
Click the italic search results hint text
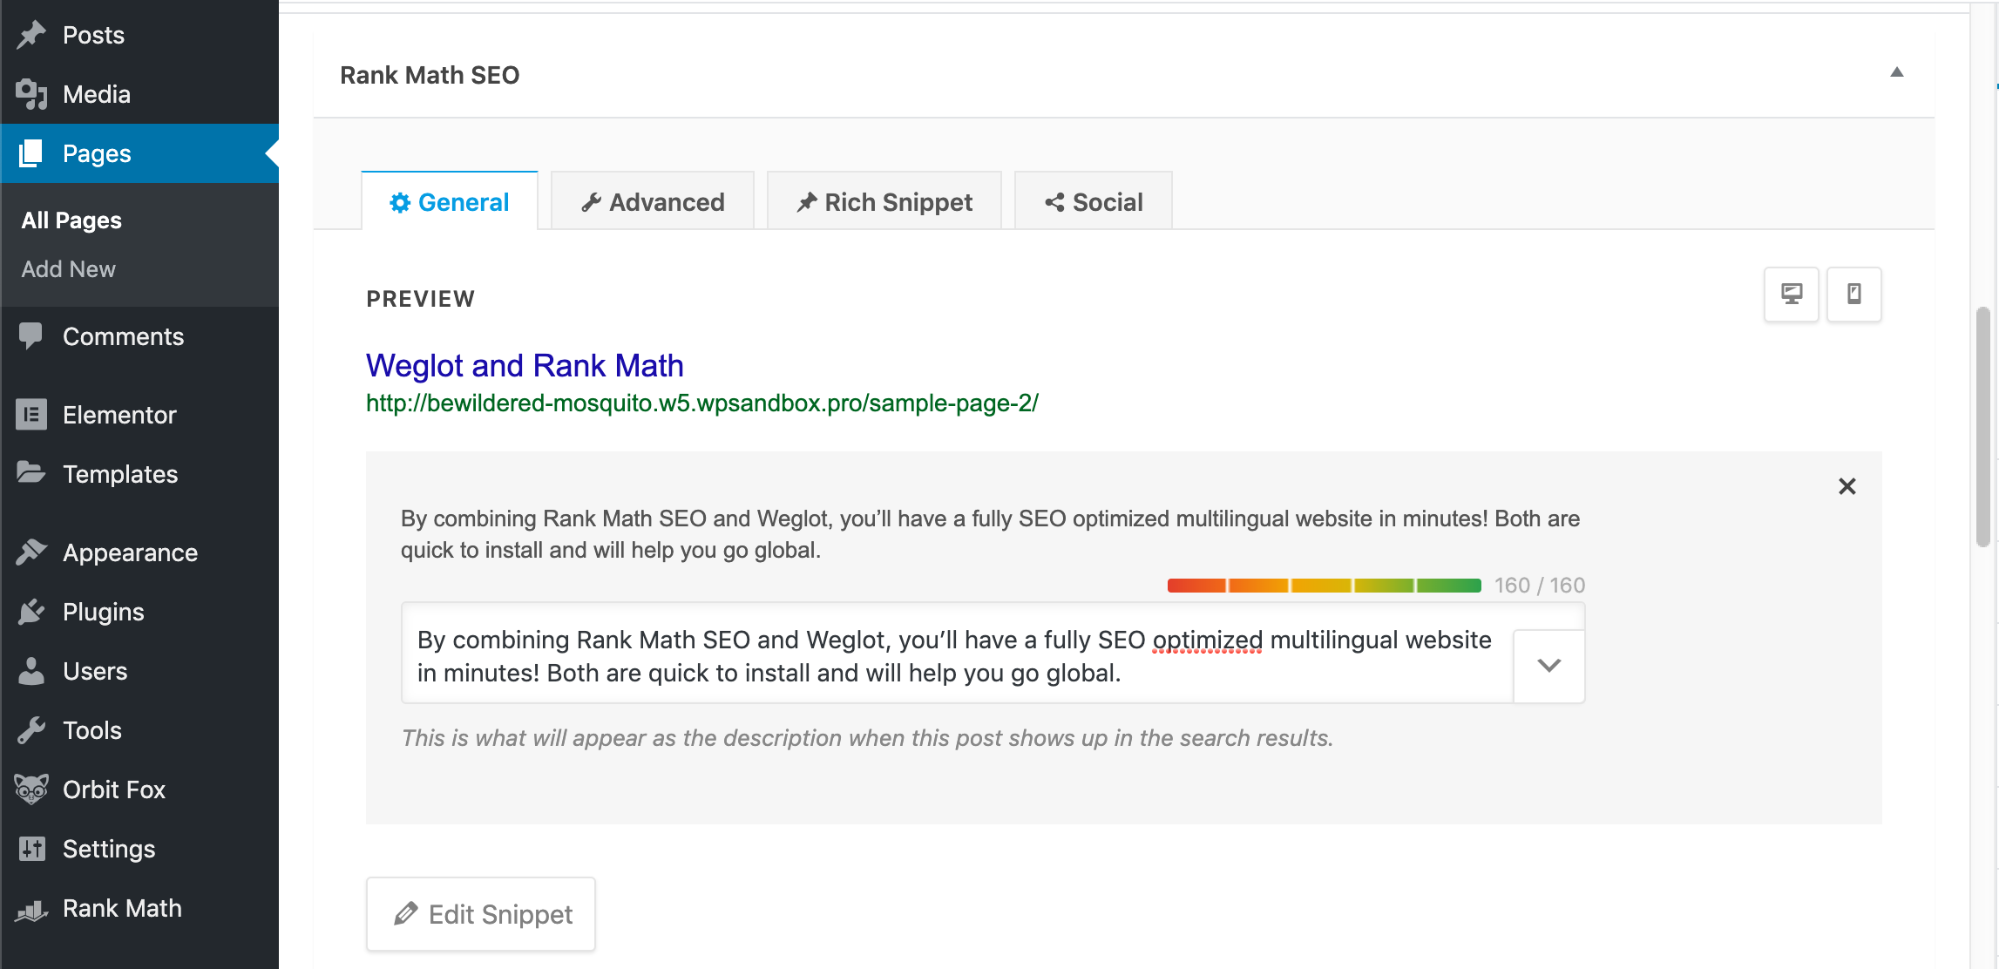(x=867, y=738)
